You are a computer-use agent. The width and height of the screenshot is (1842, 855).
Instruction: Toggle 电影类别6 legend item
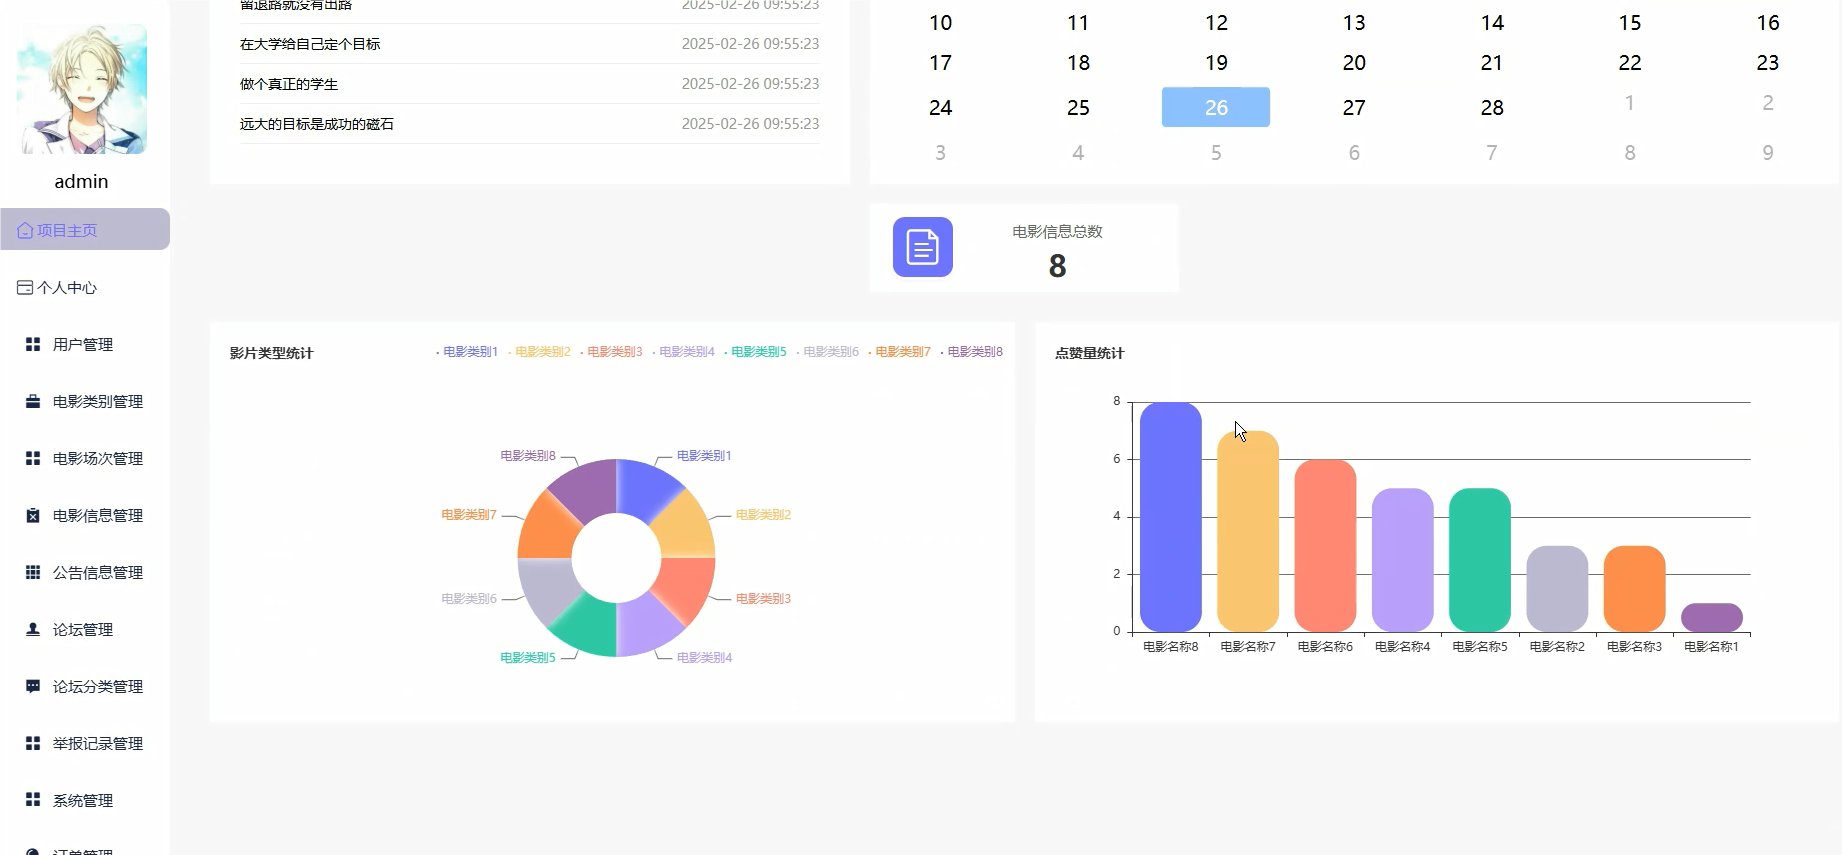click(827, 352)
